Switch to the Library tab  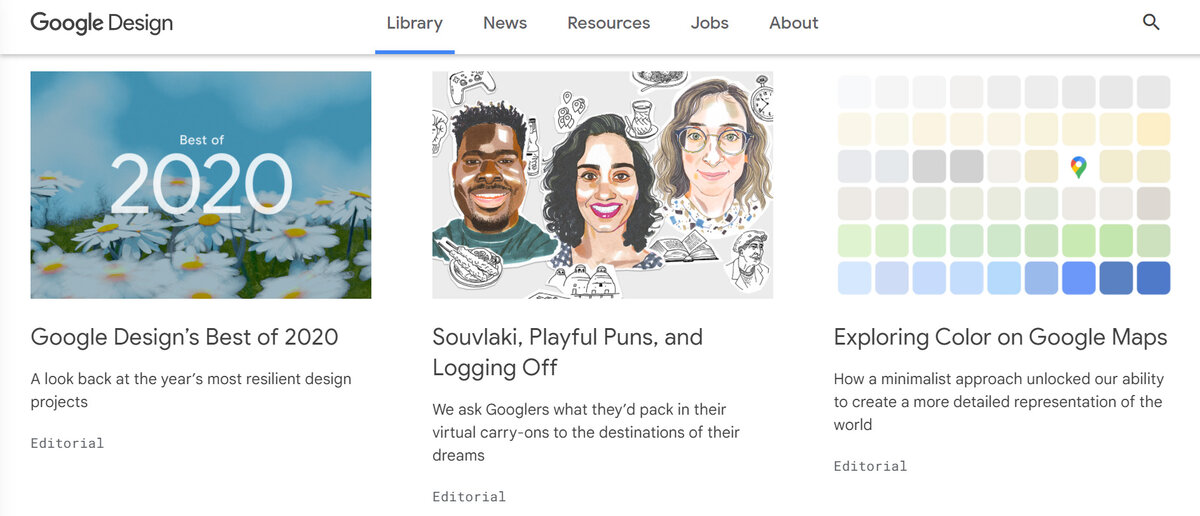415,23
